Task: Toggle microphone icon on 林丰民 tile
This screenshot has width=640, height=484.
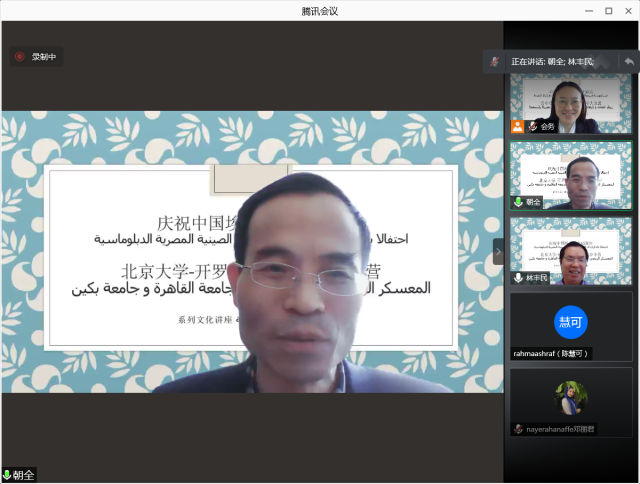Action: tap(518, 277)
